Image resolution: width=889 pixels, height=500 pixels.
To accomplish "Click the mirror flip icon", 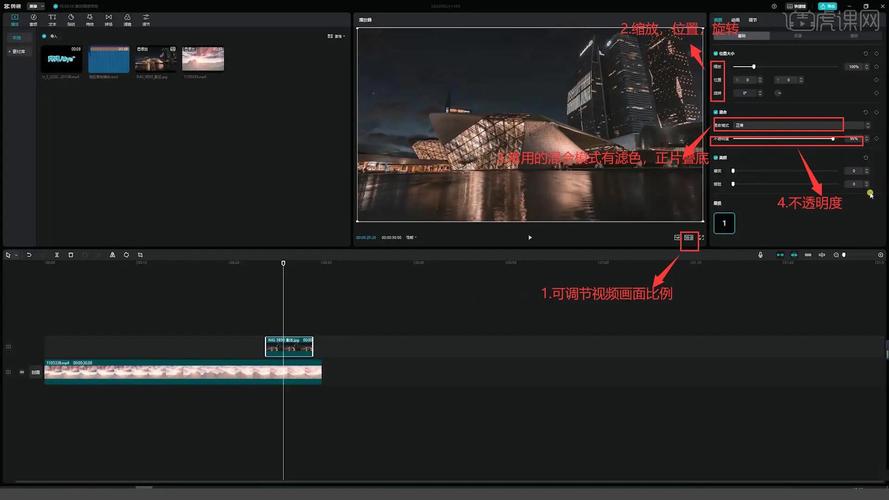I will coord(112,255).
